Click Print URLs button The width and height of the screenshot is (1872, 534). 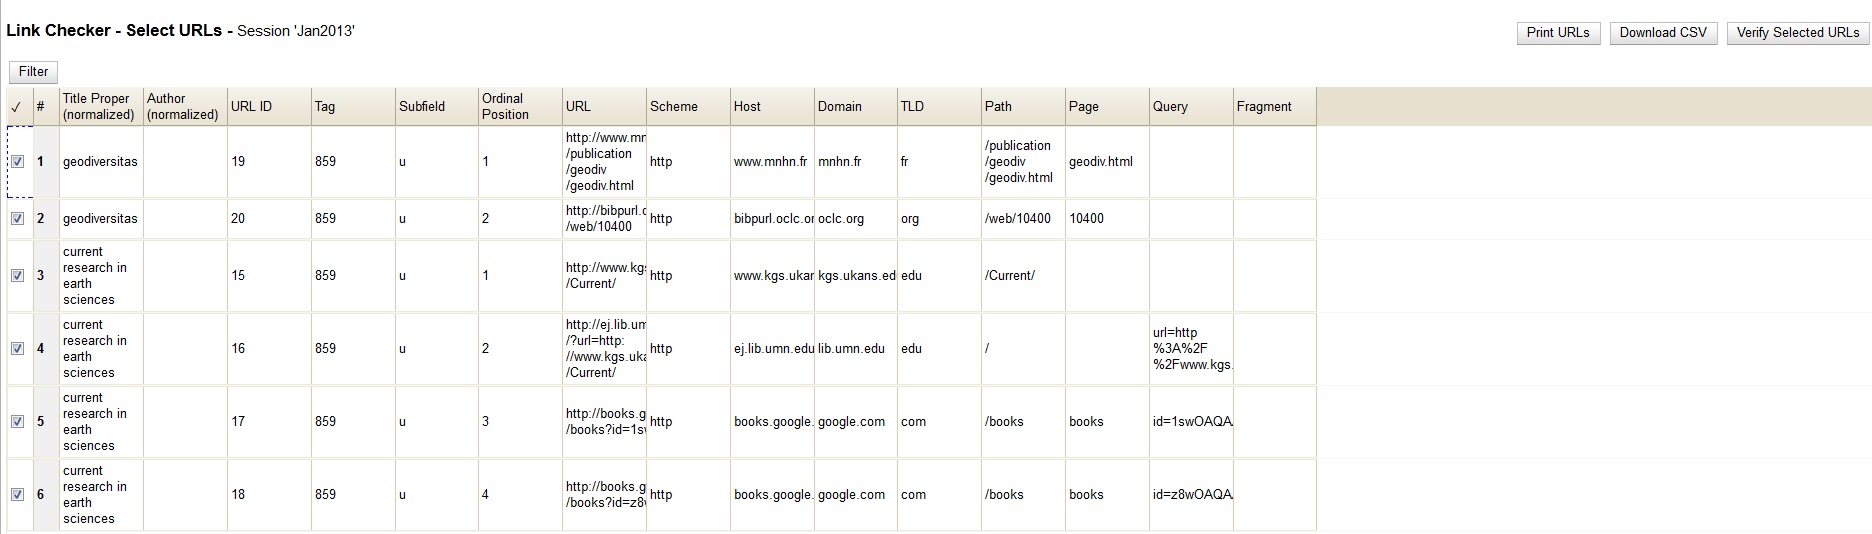pos(1558,33)
